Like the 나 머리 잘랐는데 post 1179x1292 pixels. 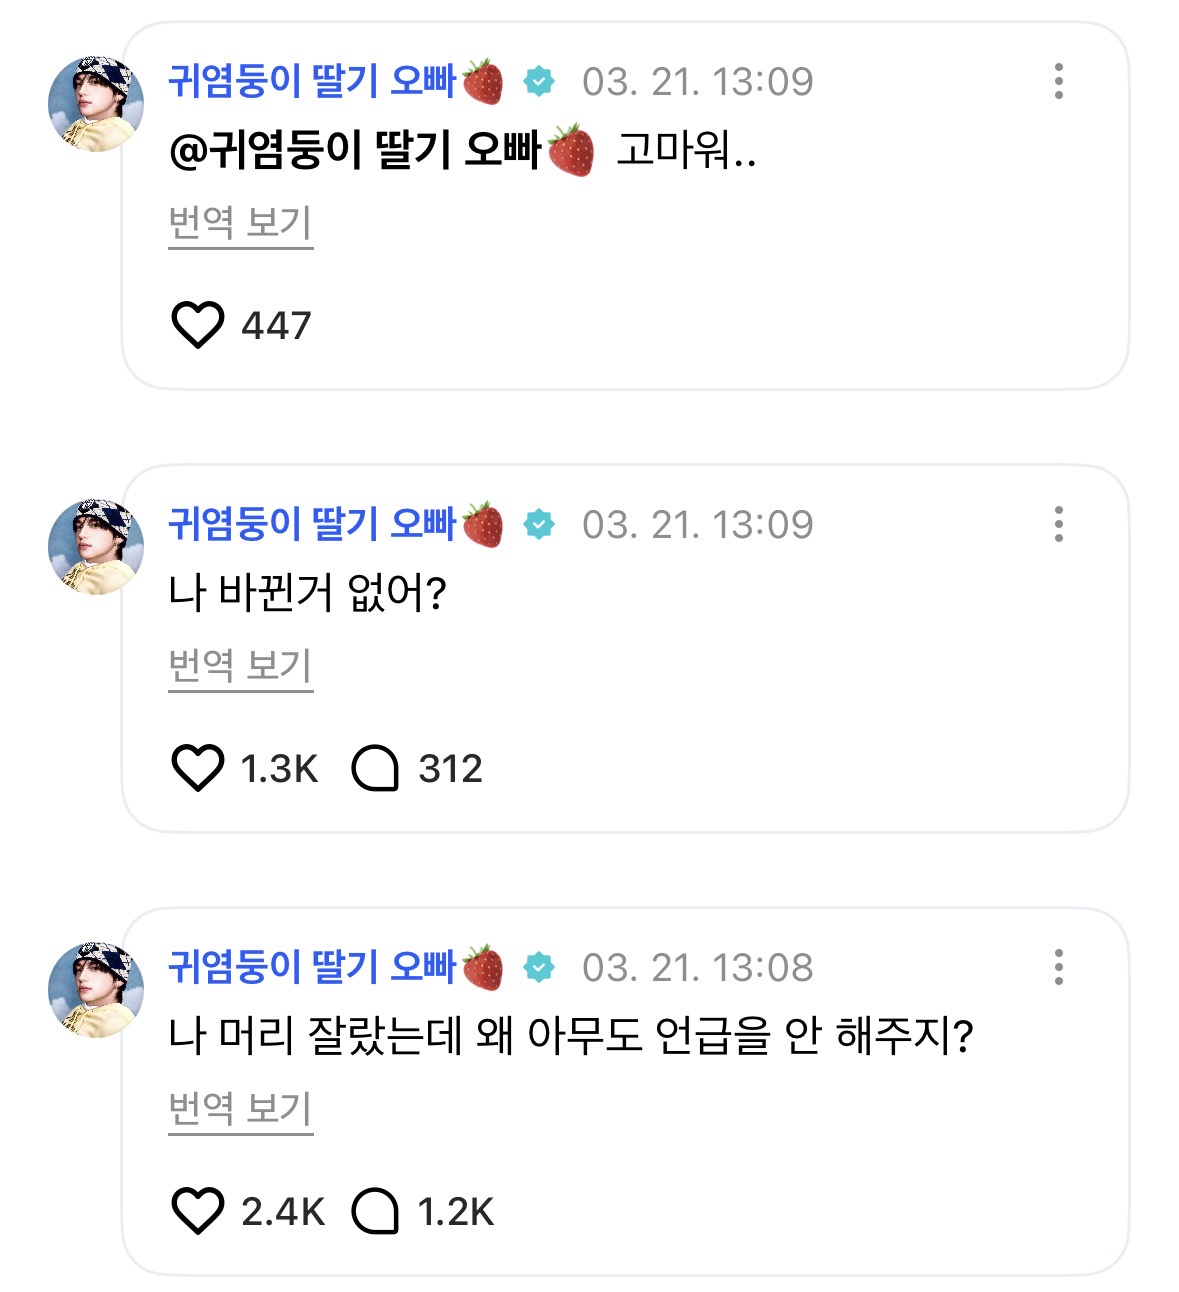coord(198,1212)
